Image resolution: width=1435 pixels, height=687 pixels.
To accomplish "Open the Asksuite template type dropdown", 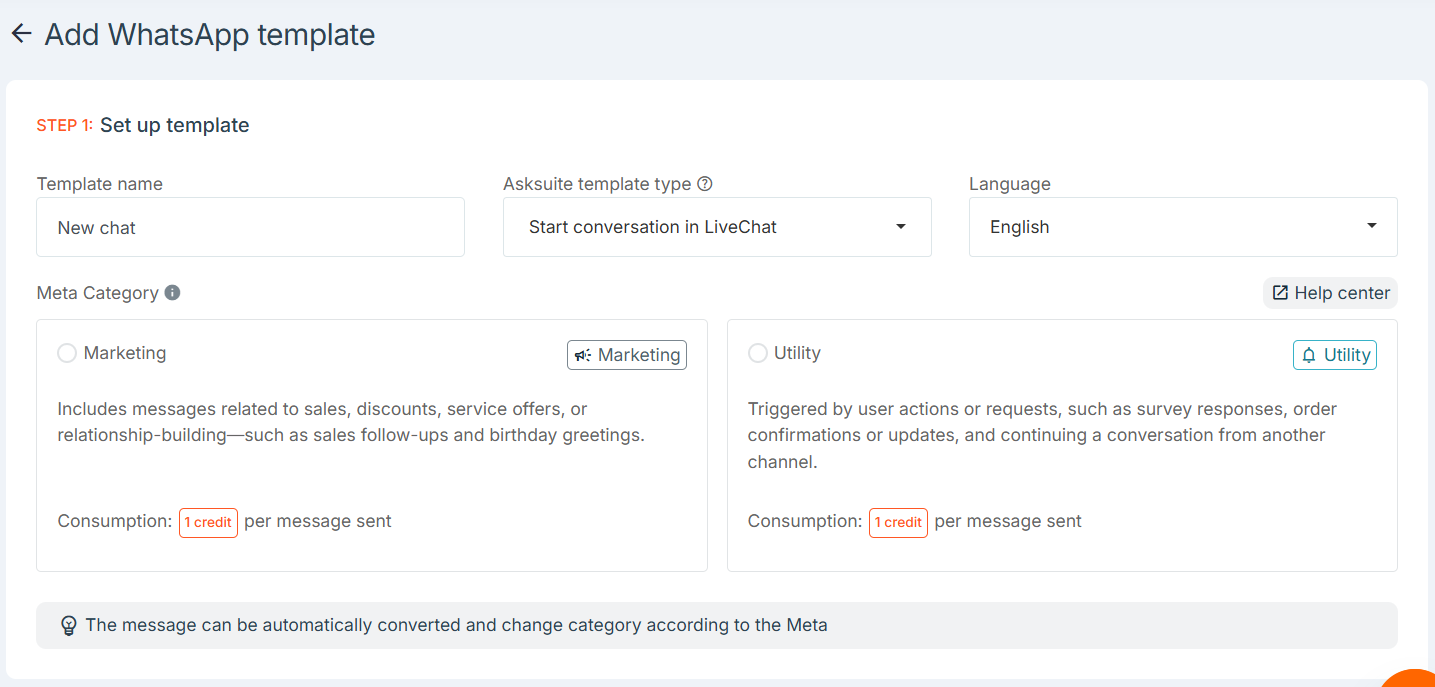I will pyautogui.click(x=717, y=227).
